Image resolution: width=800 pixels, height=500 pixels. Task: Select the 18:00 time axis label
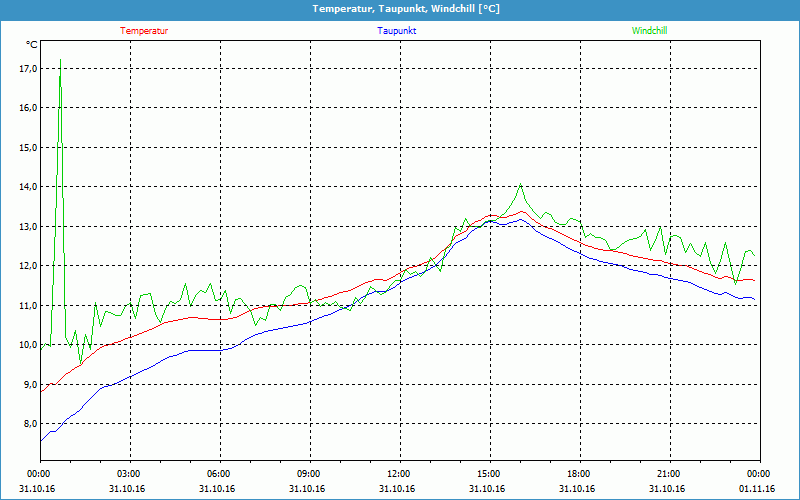pyautogui.click(x=579, y=474)
